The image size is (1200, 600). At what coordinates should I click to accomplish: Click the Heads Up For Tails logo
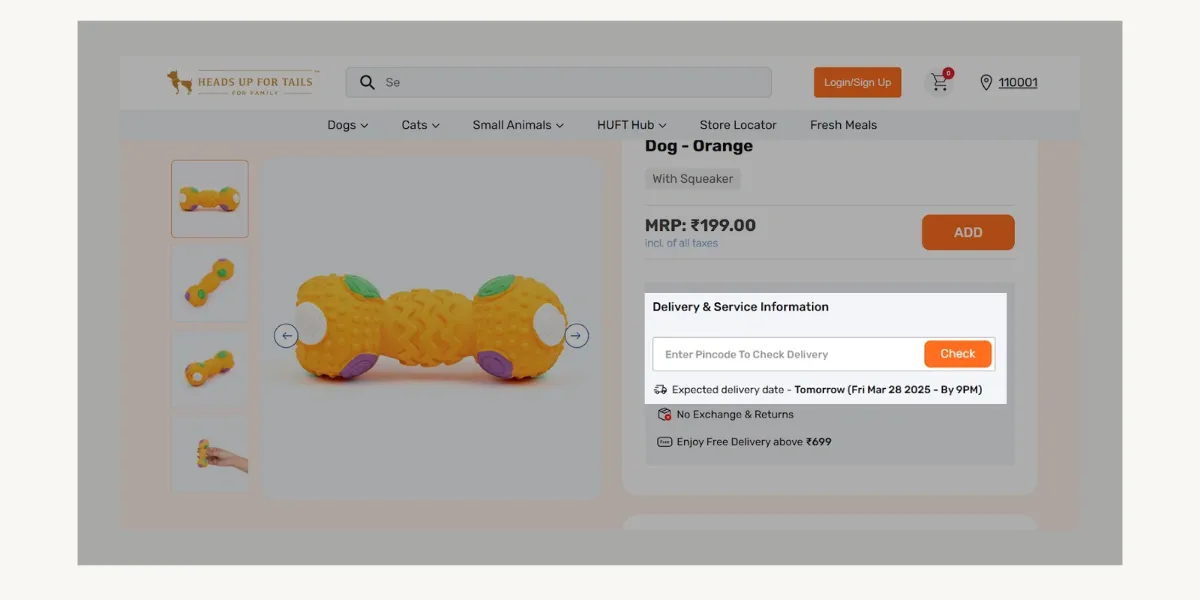(x=240, y=81)
